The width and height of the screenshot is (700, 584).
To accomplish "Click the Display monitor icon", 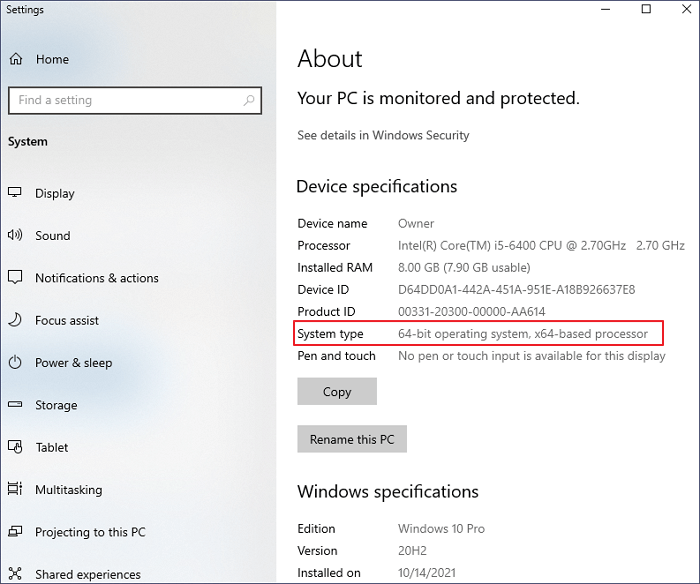I will click(x=15, y=193).
